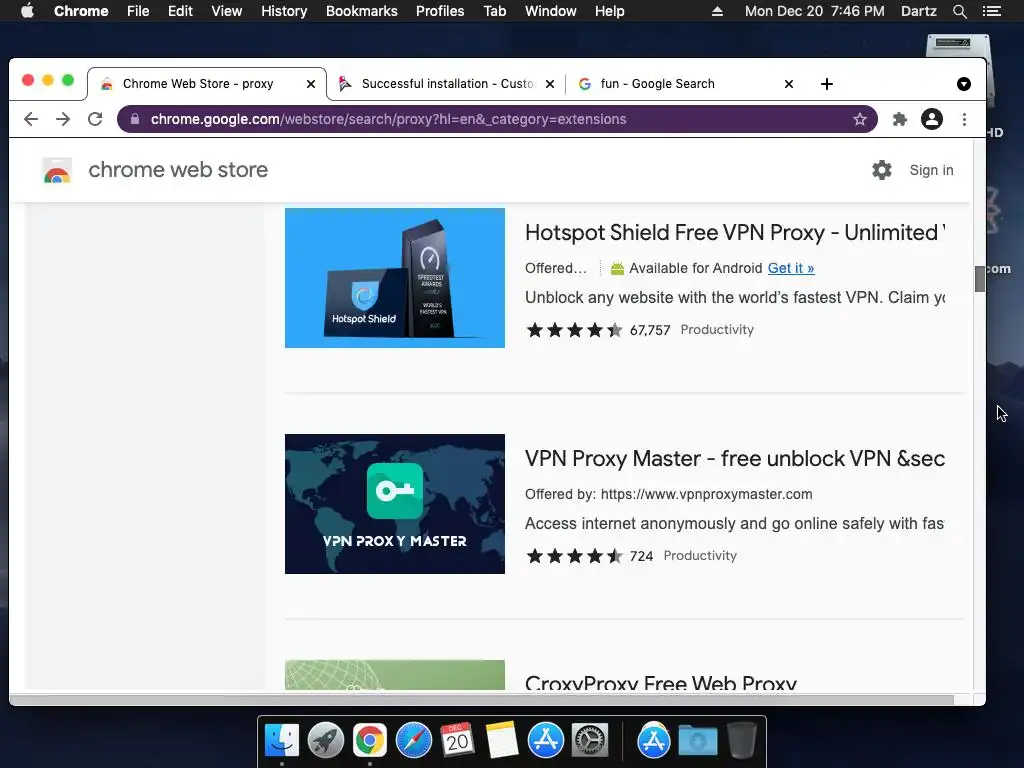Open the Window menu
The height and width of the screenshot is (768, 1024).
551,11
